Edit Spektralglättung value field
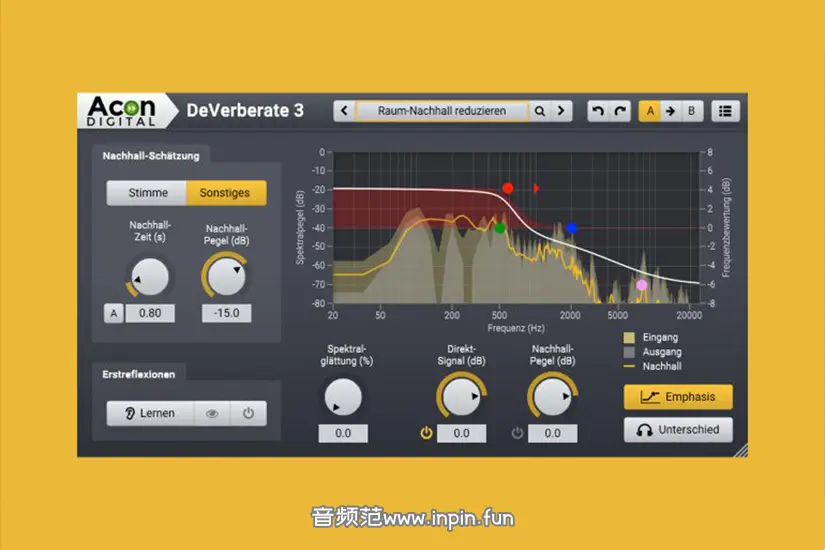Screen dimensions: 825x550 tap(343, 433)
